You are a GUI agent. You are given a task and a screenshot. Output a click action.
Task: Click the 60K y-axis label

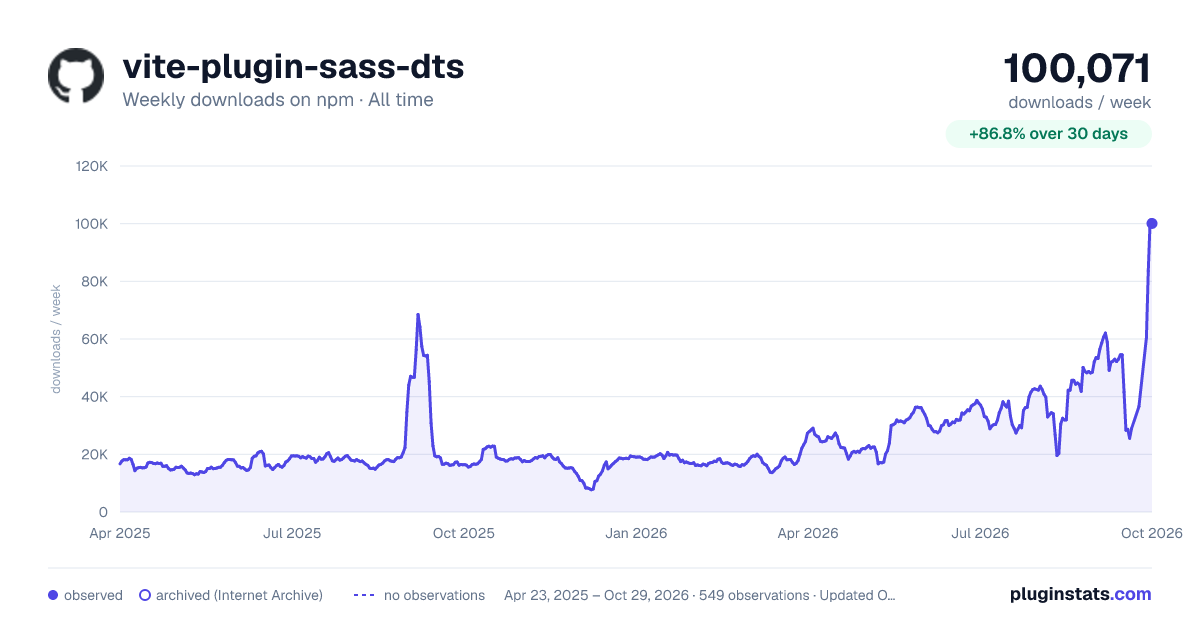coord(95,339)
